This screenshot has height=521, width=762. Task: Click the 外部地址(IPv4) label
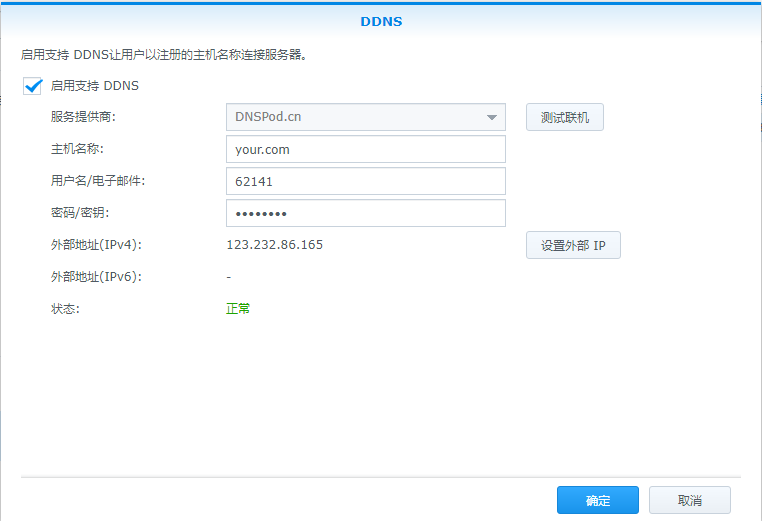point(96,245)
